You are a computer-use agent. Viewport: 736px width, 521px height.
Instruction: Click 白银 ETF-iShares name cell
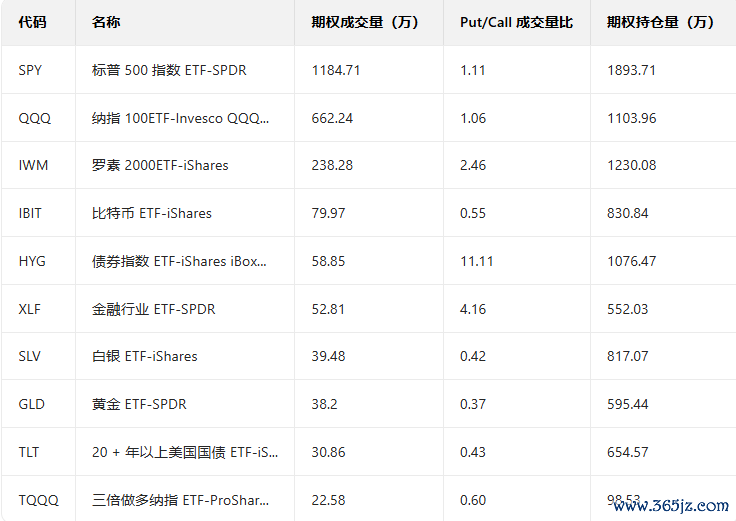pyautogui.click(x=144, y=356)
